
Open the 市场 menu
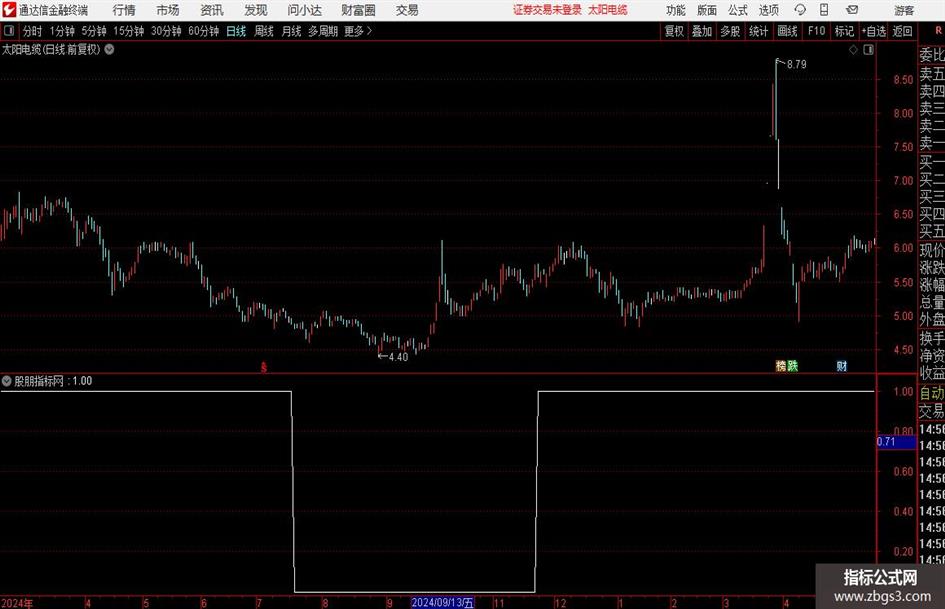(x=168, y=10)
